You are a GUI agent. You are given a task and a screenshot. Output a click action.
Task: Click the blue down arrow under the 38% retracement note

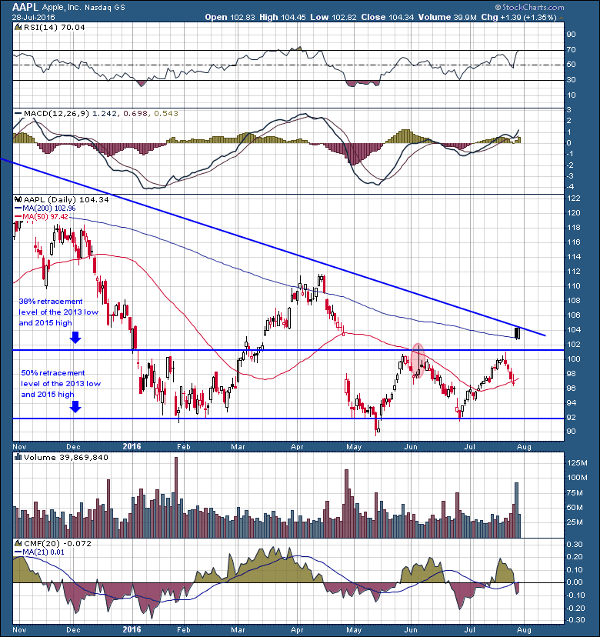coord(75,338)
